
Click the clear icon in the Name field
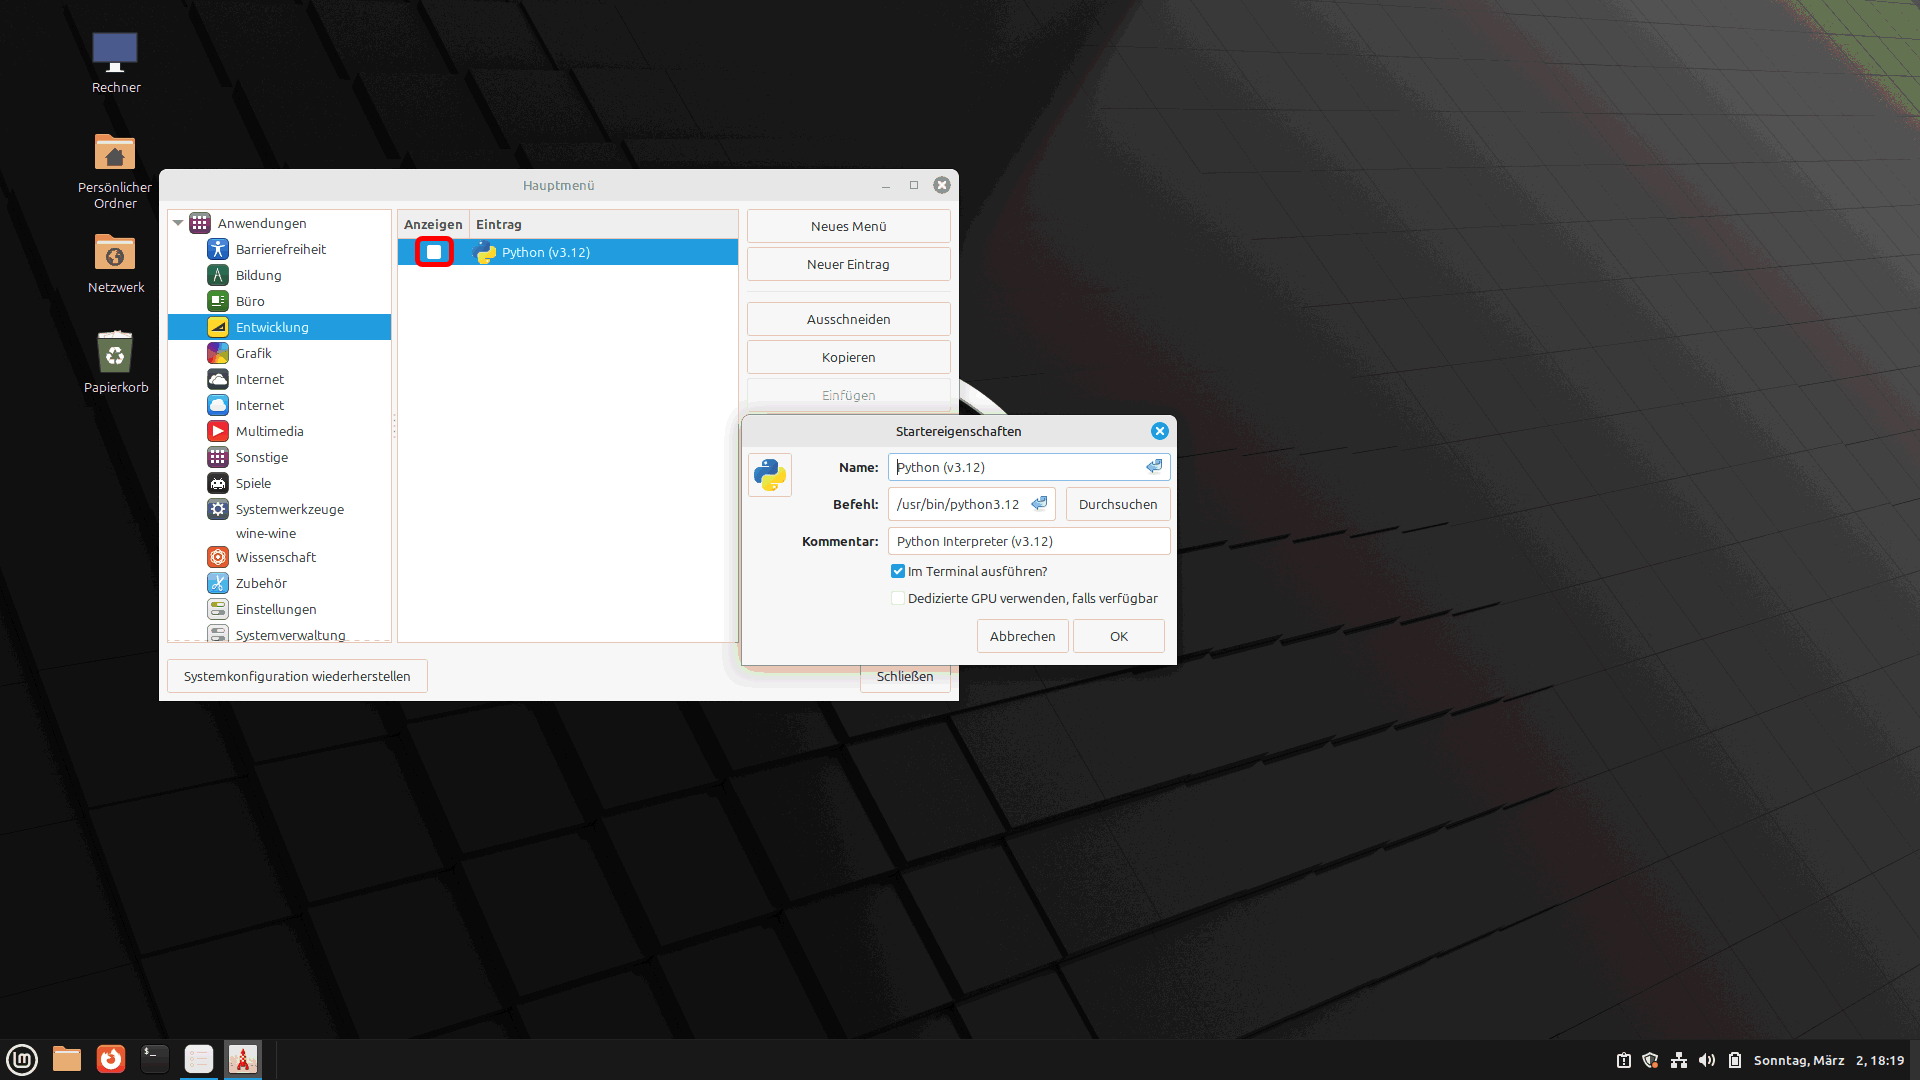point(1154,467)
